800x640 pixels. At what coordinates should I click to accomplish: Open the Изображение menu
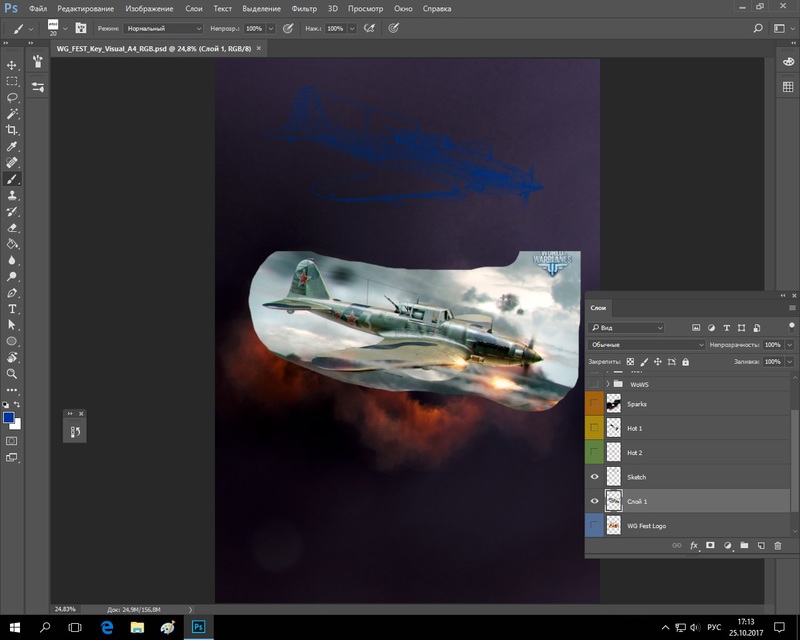149,9
